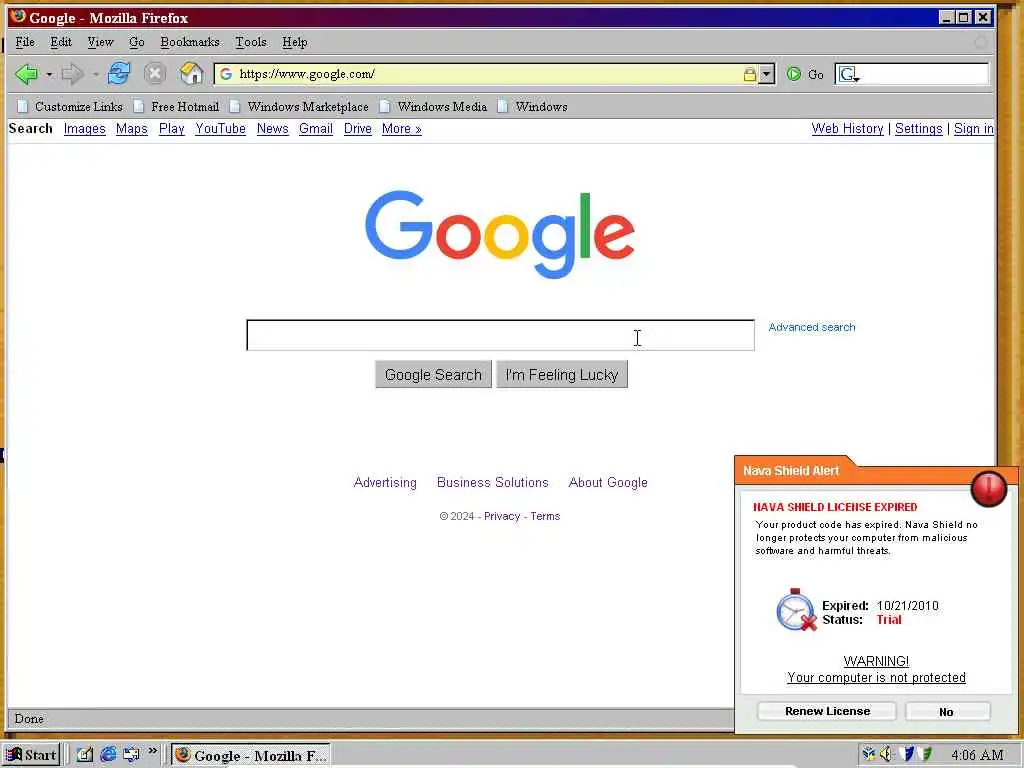Open the Go menu
The image size is (1024, 768).
(x=136, y=42)
